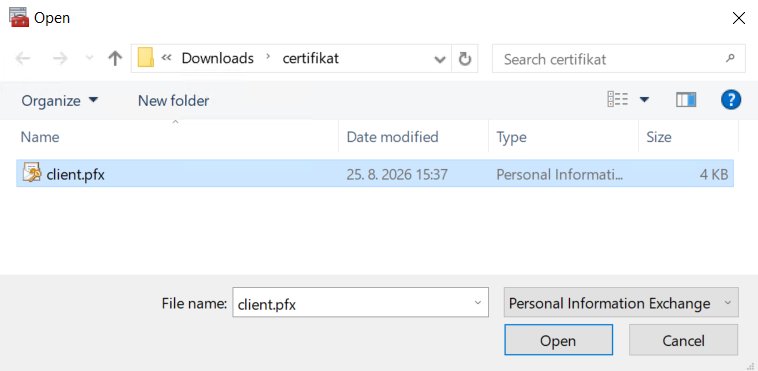Create a New folder
The width and height of the screenshot is (758, 371).
click(x=174, y=101)
